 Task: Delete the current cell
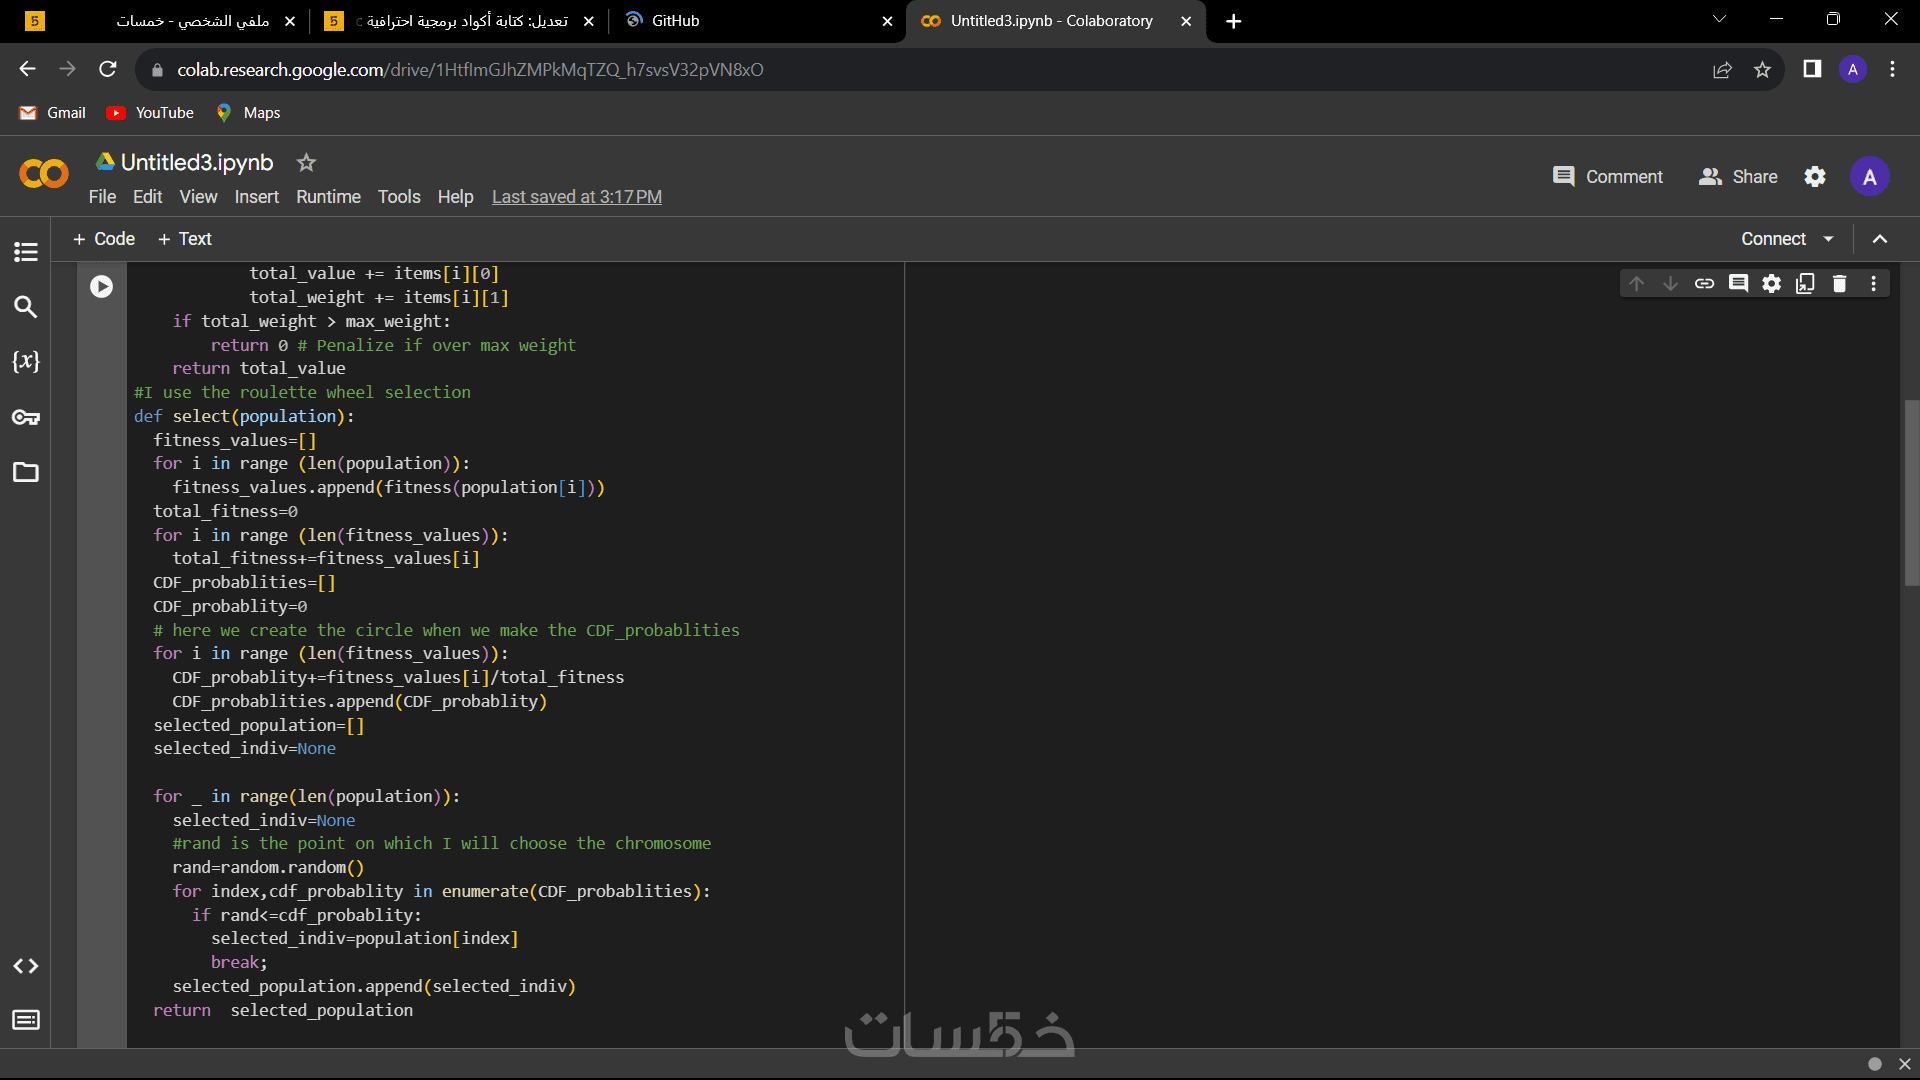(1839, 284)
